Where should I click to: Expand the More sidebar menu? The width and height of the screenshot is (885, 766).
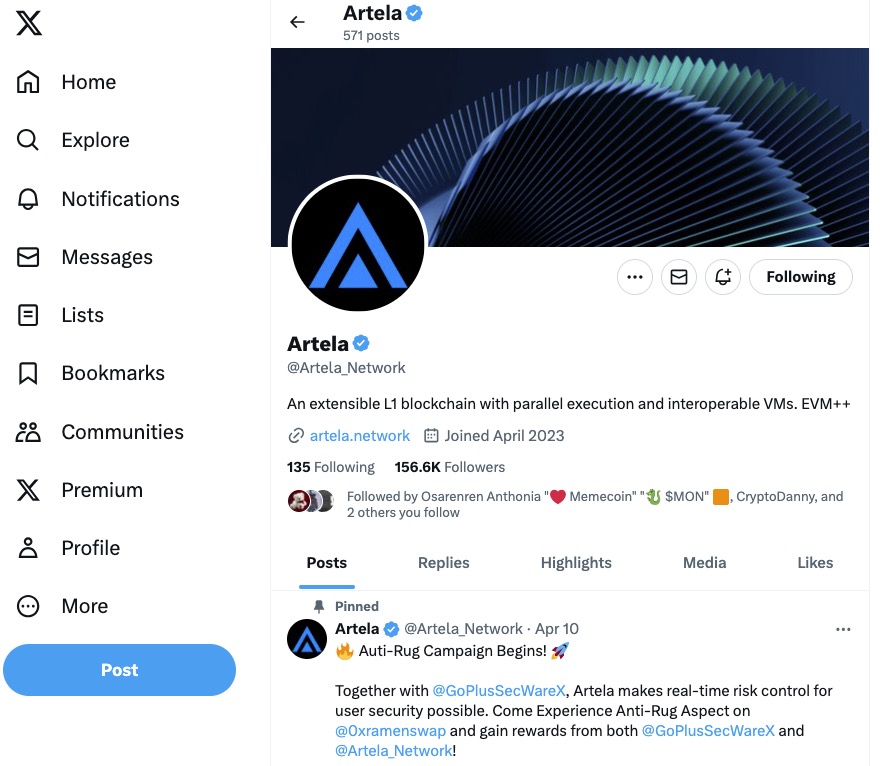[62, 606]
